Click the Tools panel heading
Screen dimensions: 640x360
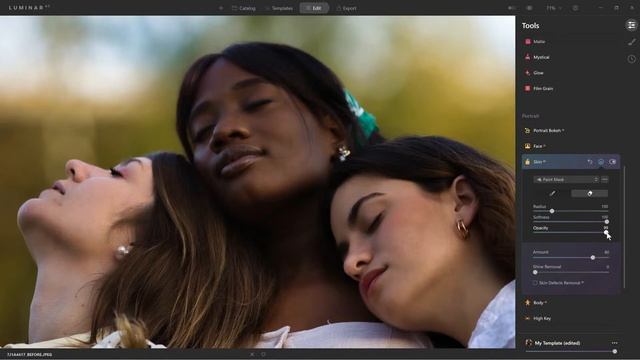click(530, 26)
